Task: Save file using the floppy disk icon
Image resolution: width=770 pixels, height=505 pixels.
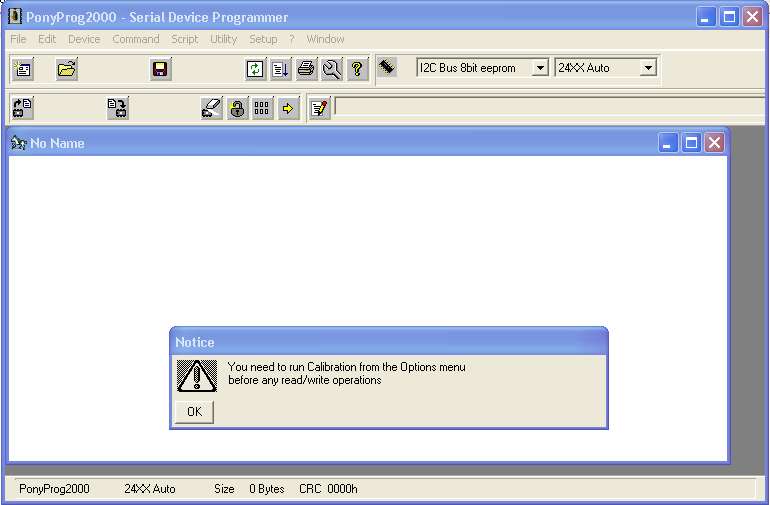Action: pos(160,69)
